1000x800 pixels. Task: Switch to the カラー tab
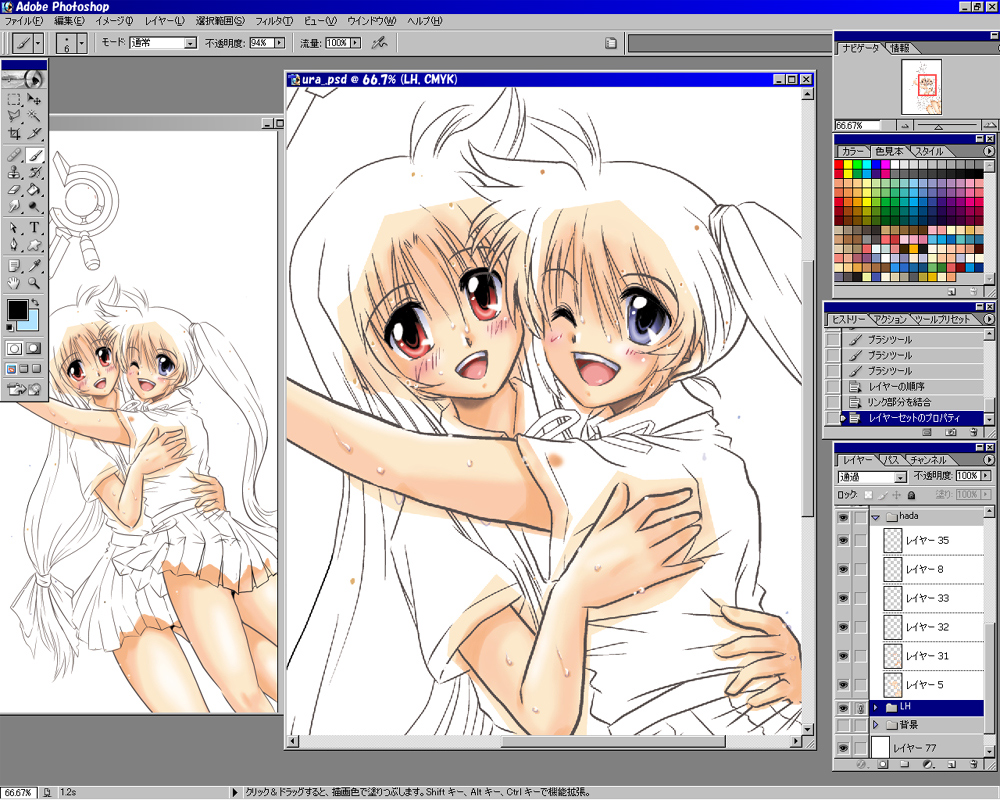coord(852,151)
